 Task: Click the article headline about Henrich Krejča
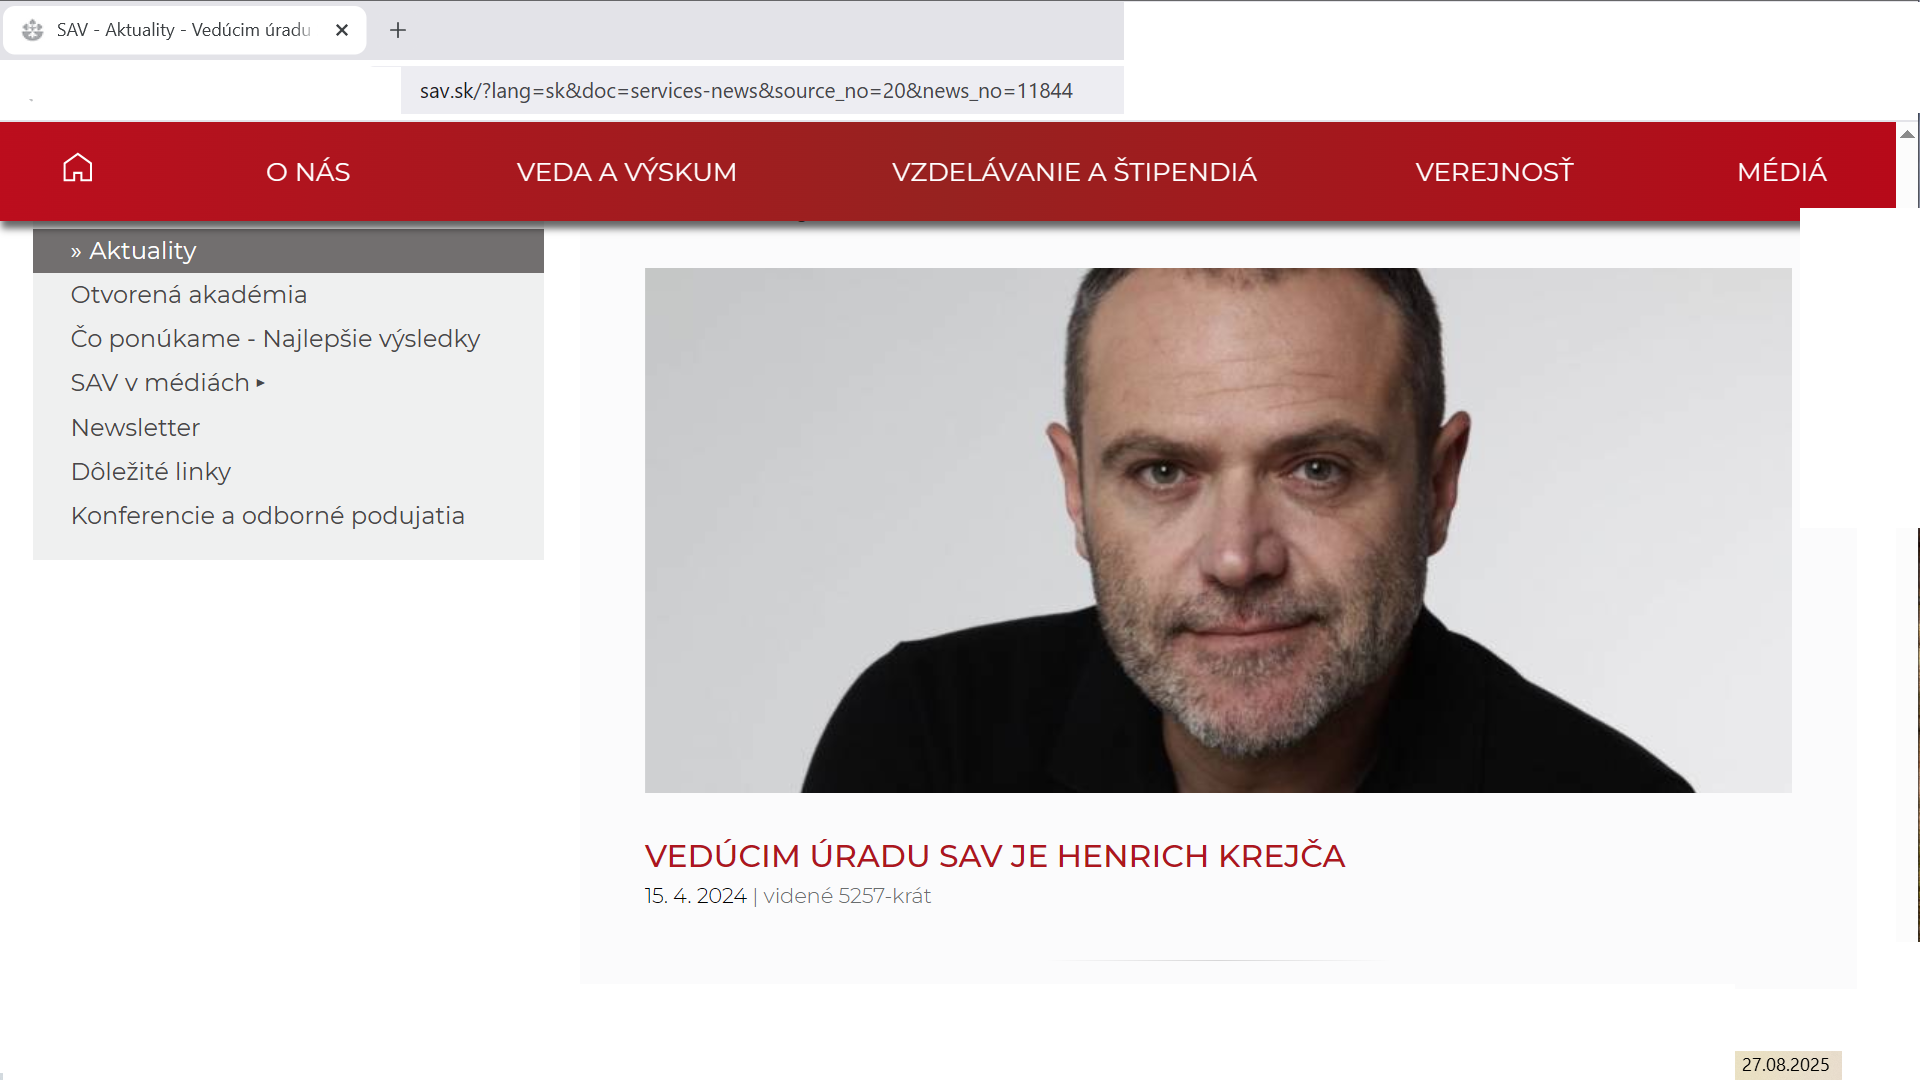coord(995,857)
